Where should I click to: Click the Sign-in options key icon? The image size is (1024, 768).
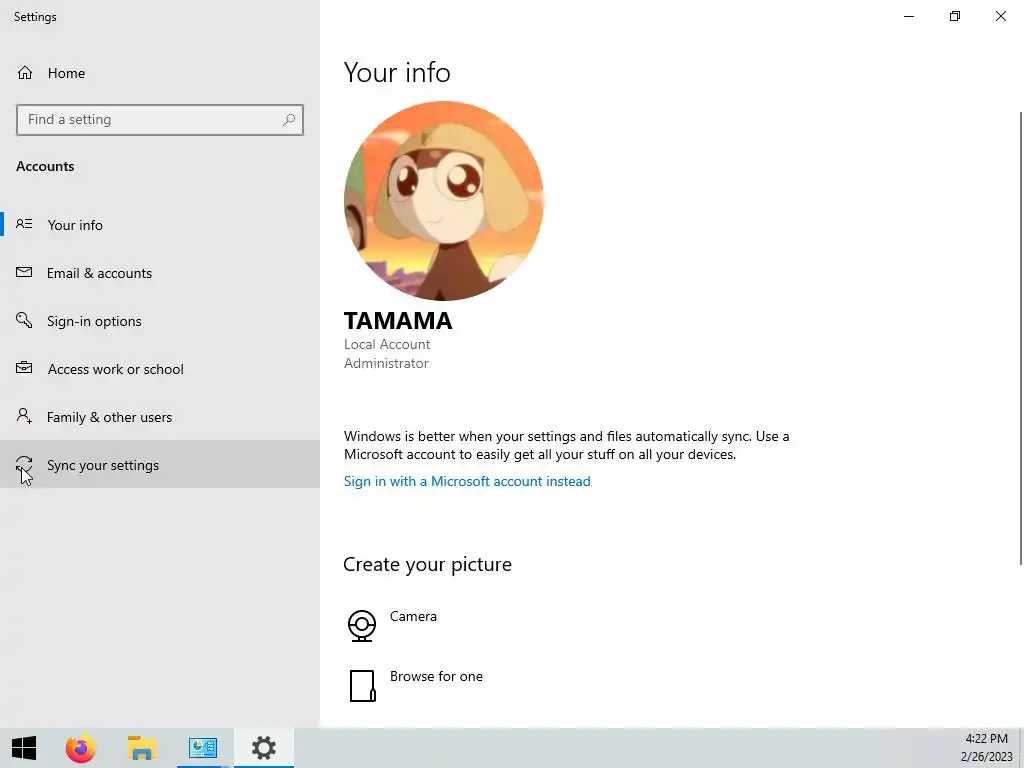point(24,320)
